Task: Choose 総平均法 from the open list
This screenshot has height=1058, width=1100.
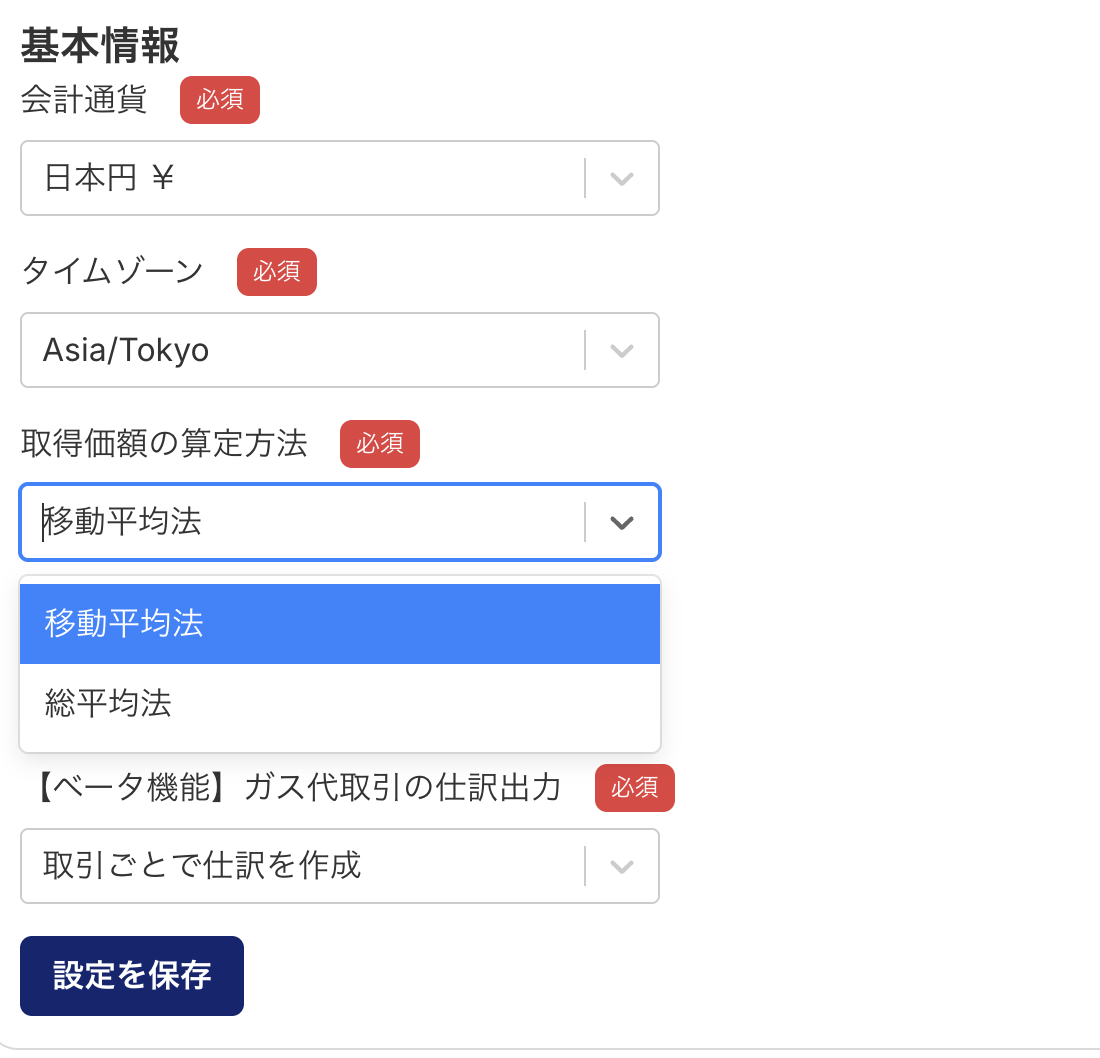Action: [340, 704]
